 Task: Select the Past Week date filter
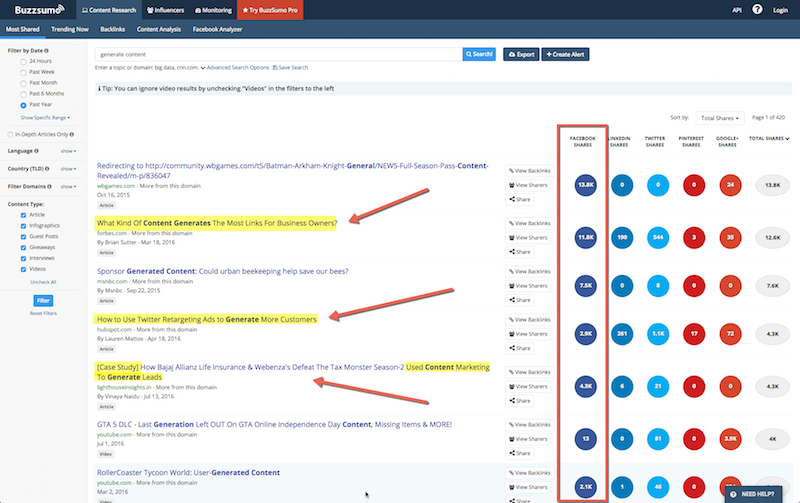pos(23,72)
